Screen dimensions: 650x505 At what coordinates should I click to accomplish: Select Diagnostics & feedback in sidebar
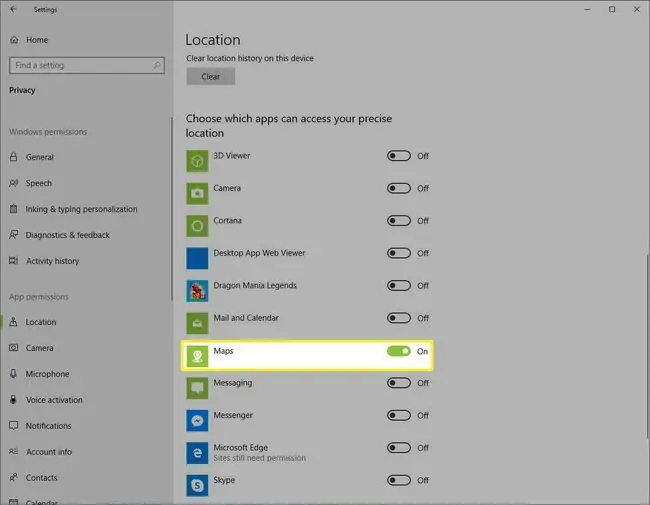[68, 235]
